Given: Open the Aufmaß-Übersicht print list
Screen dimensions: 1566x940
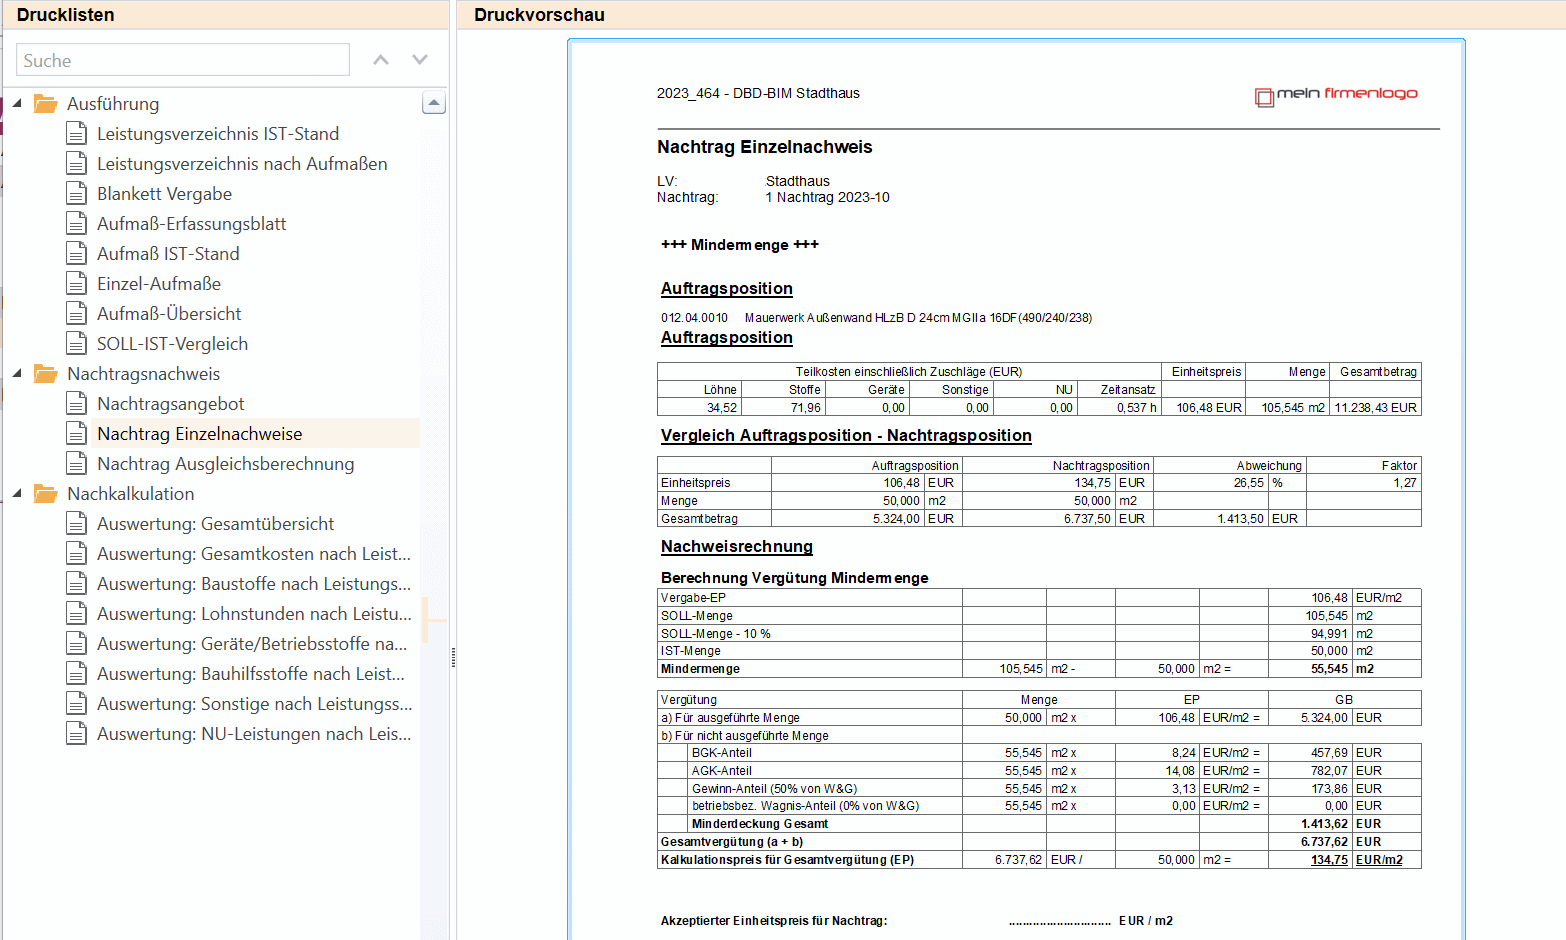Looking at the screenshot, I should click(169, 314).
